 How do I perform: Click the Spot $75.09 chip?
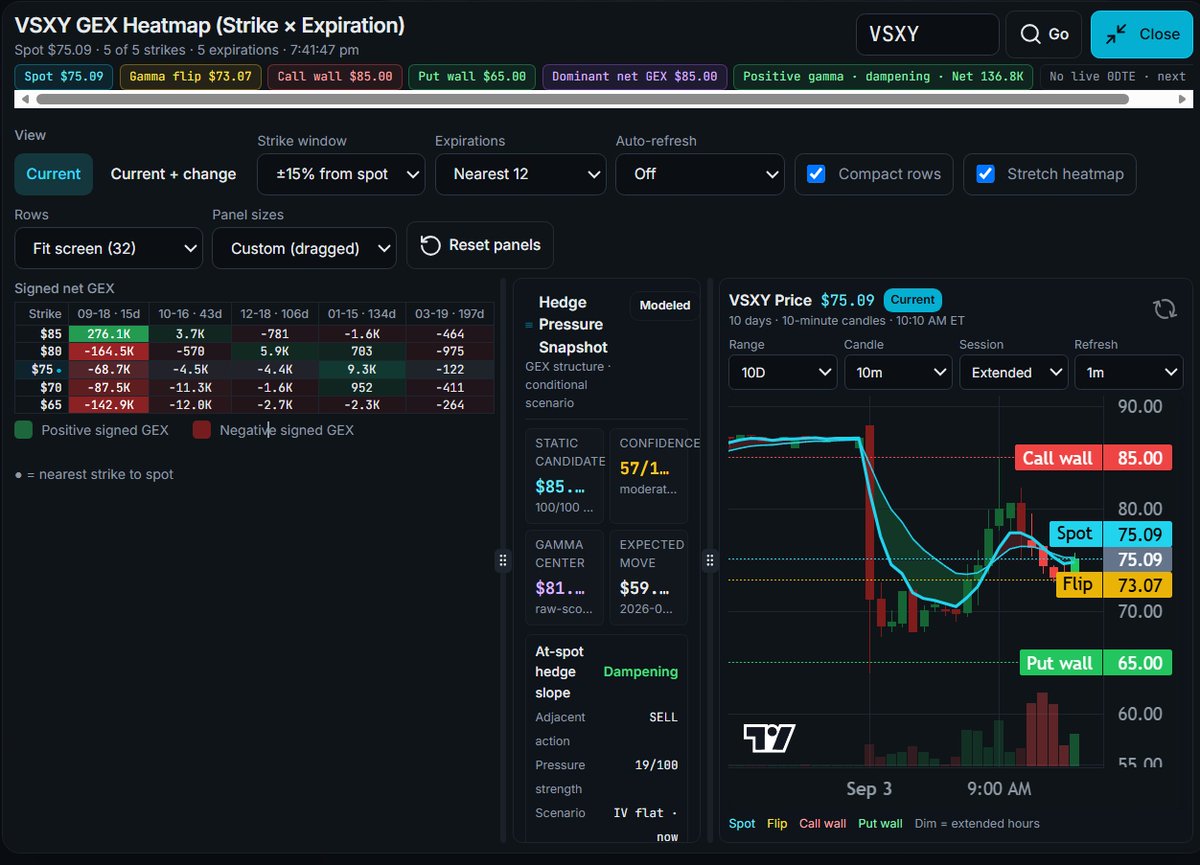click(64, 77)
